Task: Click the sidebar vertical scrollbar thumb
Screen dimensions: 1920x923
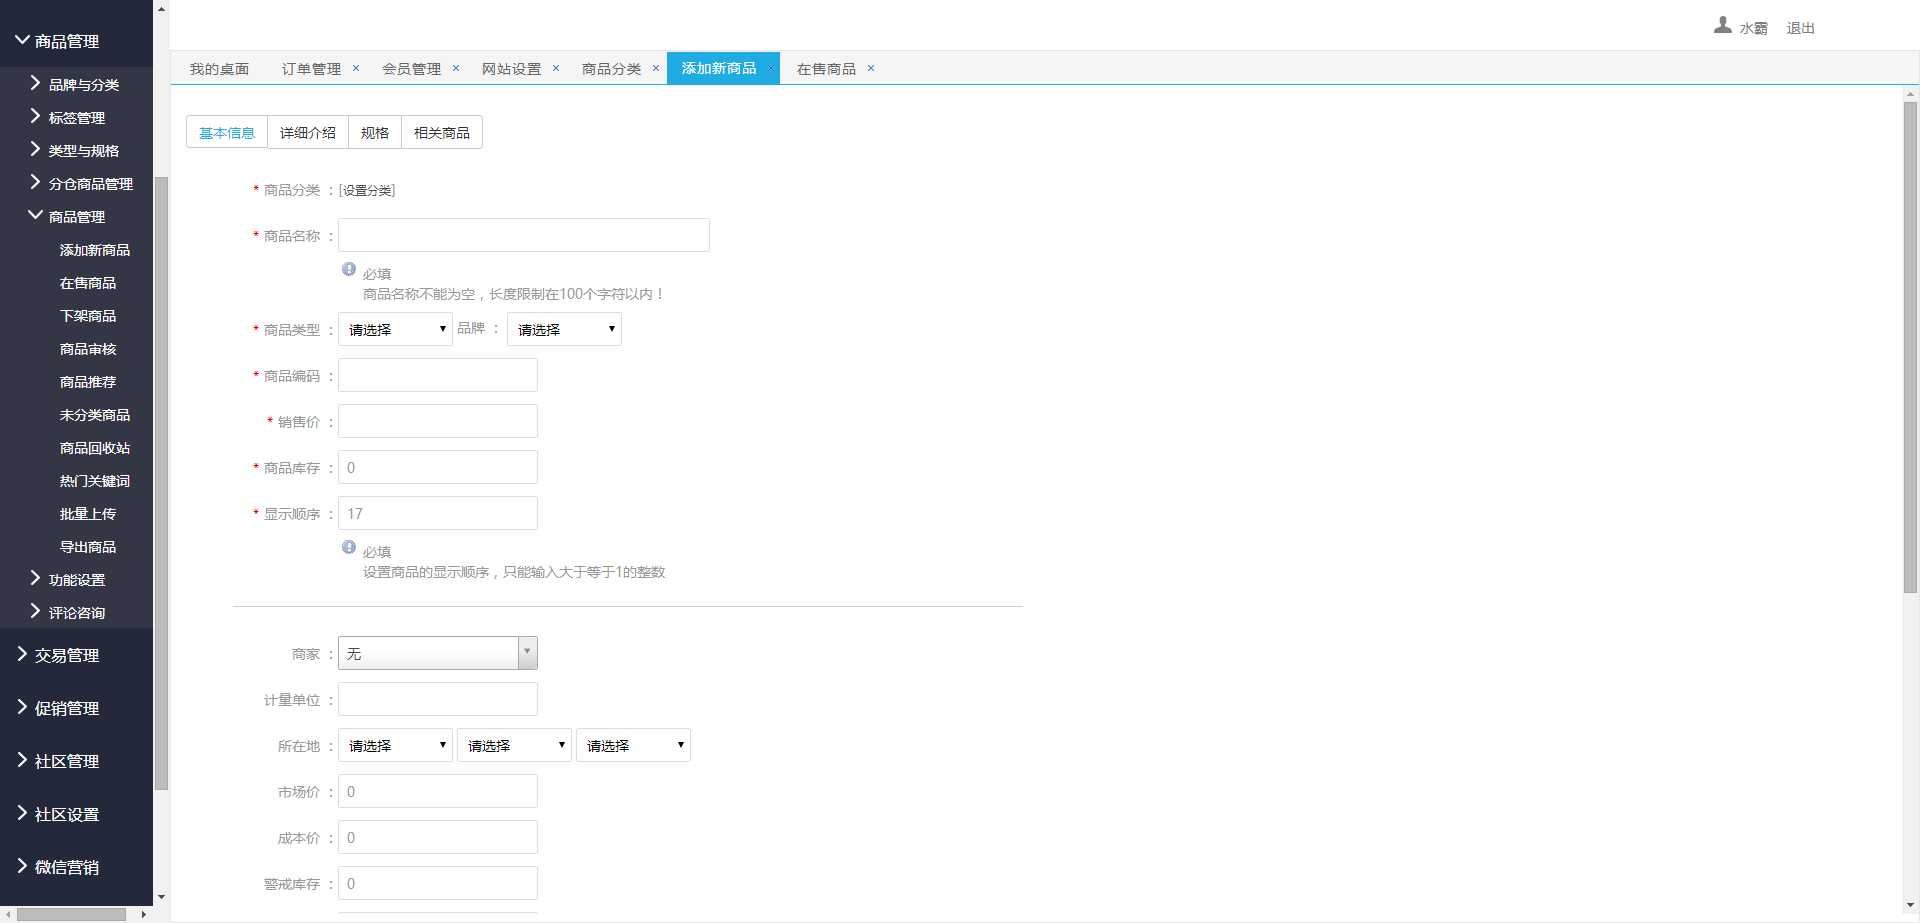Action: coord(161,483)
